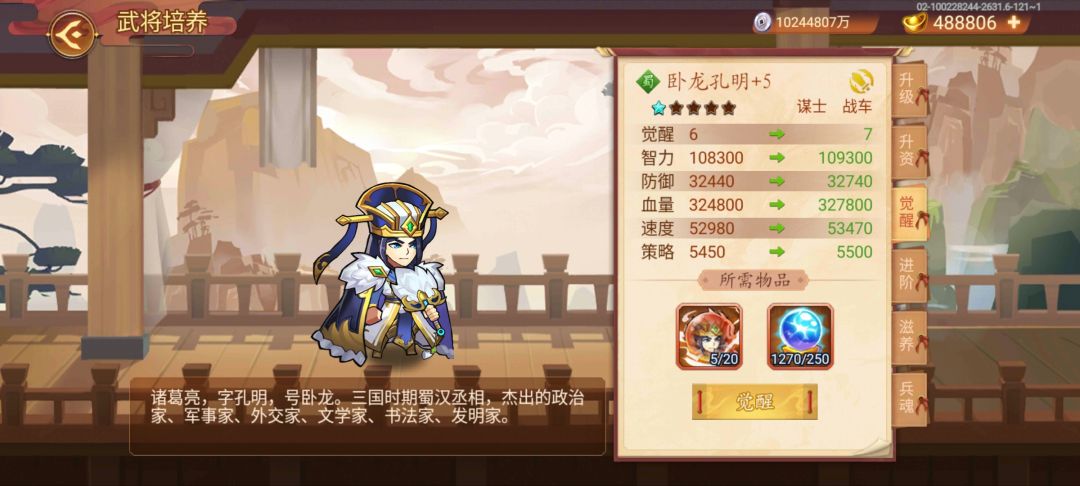Tap the 谋士 strategist class label
Viewport: 1080px width, 486px height.
tap(811, 107)
